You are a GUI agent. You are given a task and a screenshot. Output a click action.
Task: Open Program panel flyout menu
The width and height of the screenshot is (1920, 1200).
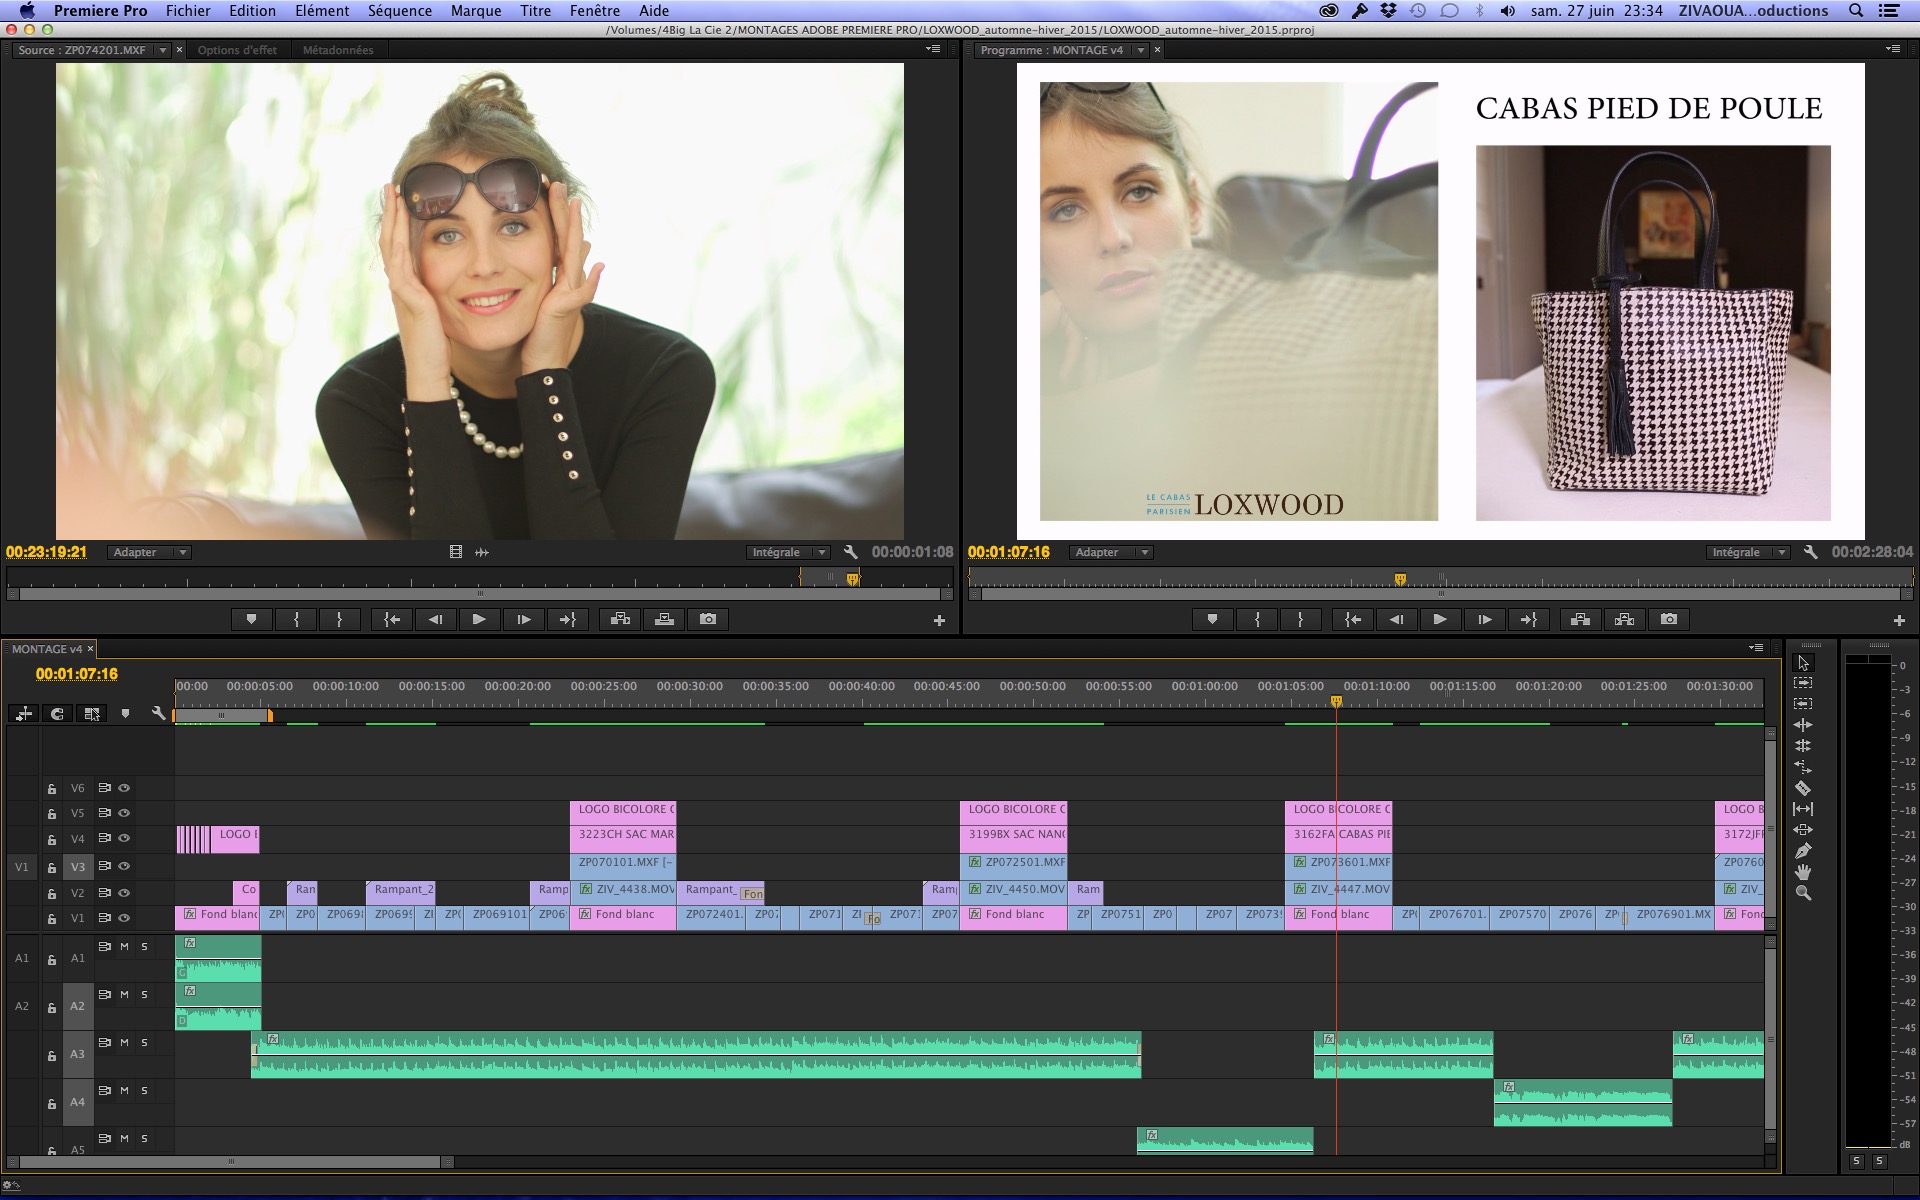(x=1893, y=49)
